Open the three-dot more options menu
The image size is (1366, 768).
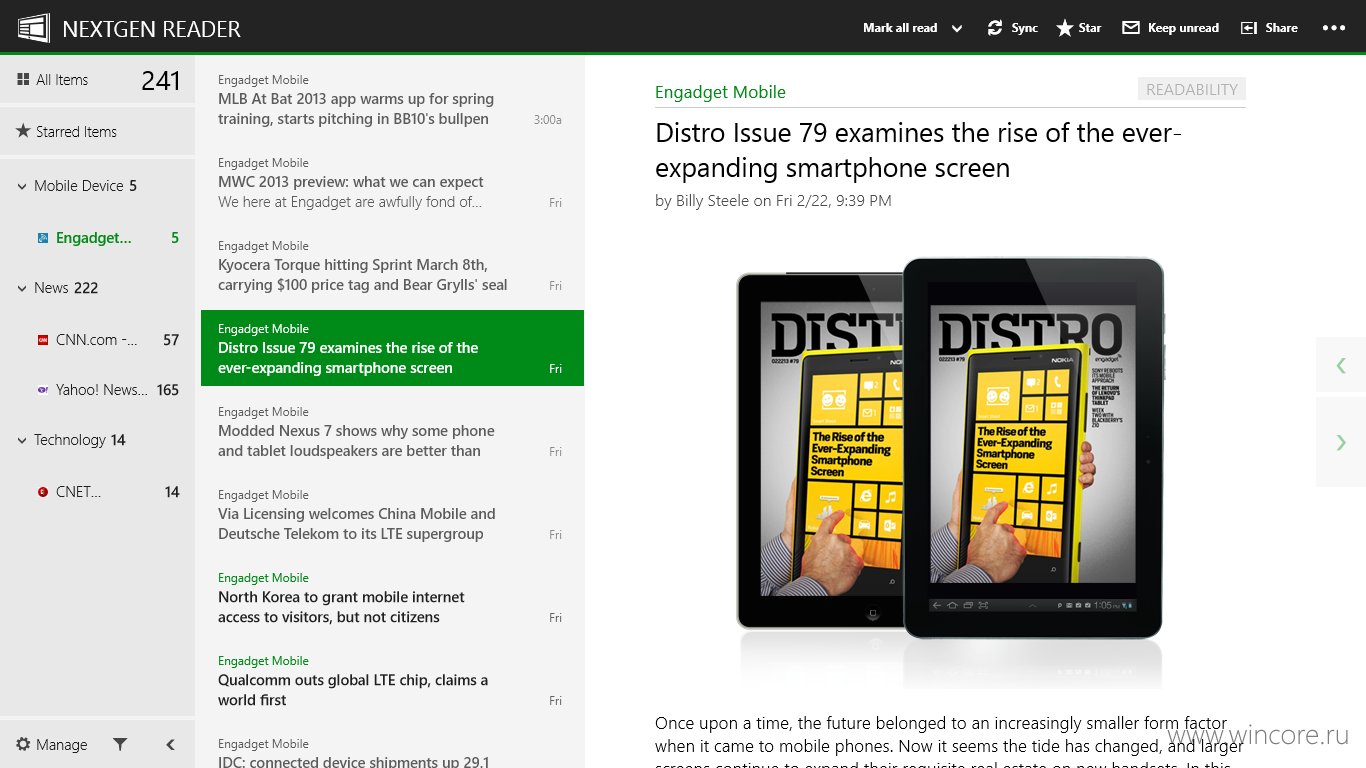(x=1334, y=28)
